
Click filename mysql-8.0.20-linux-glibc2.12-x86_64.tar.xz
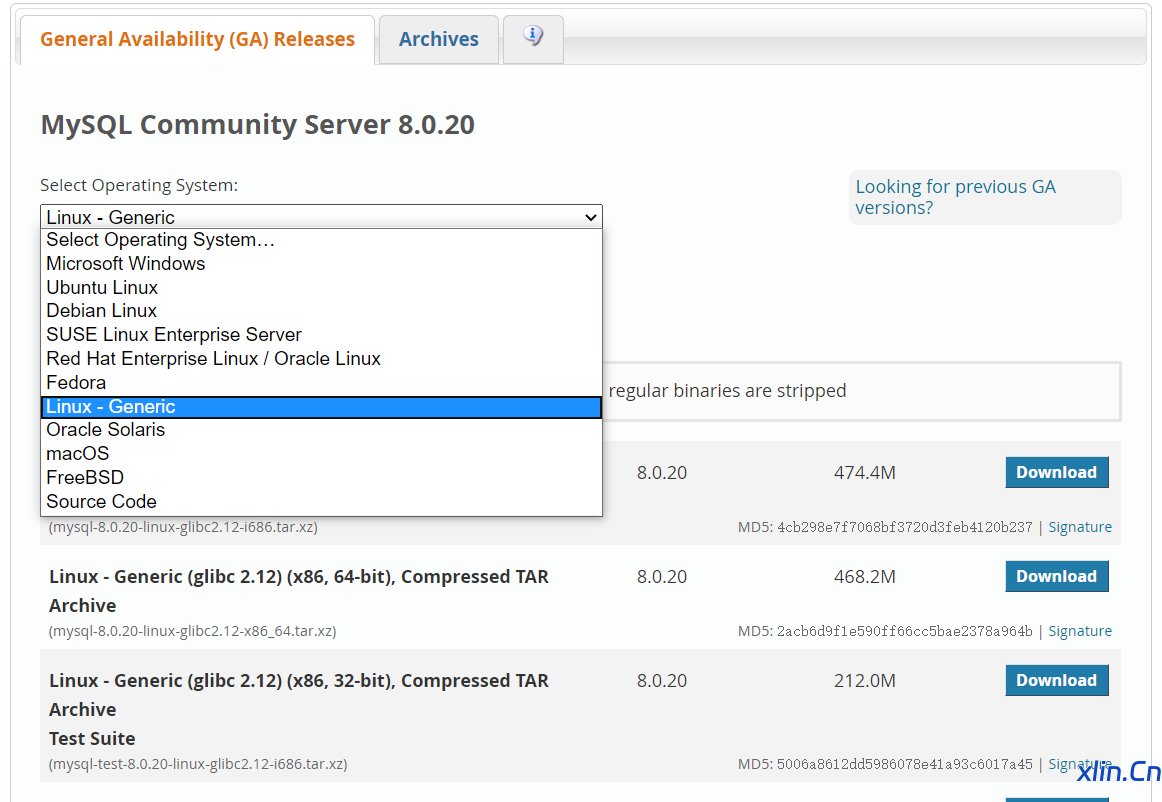point(192,631)
